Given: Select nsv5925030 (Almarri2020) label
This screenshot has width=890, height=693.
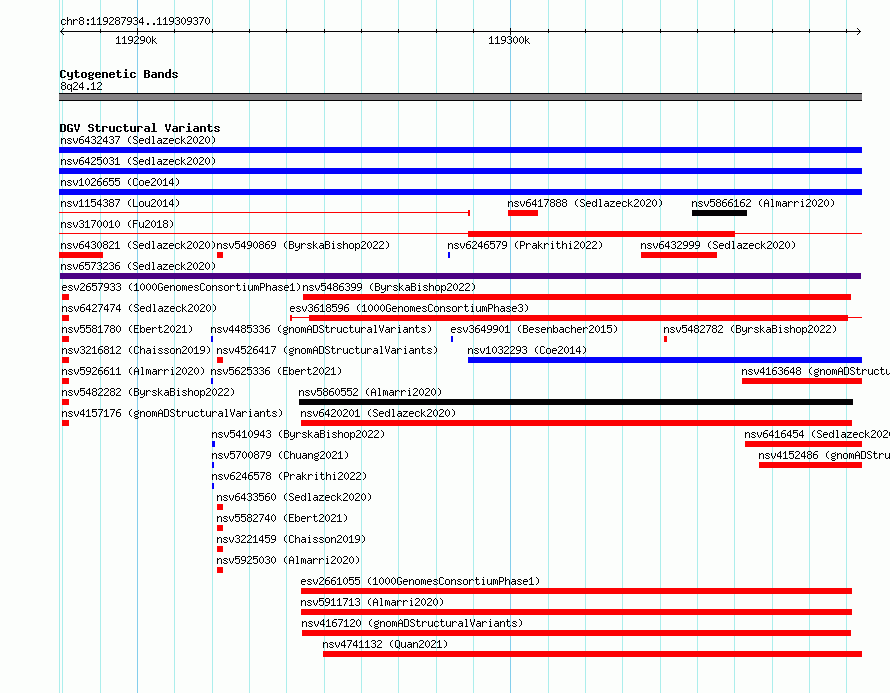Looking at the screenshot, I should click(x=288, y=560).
